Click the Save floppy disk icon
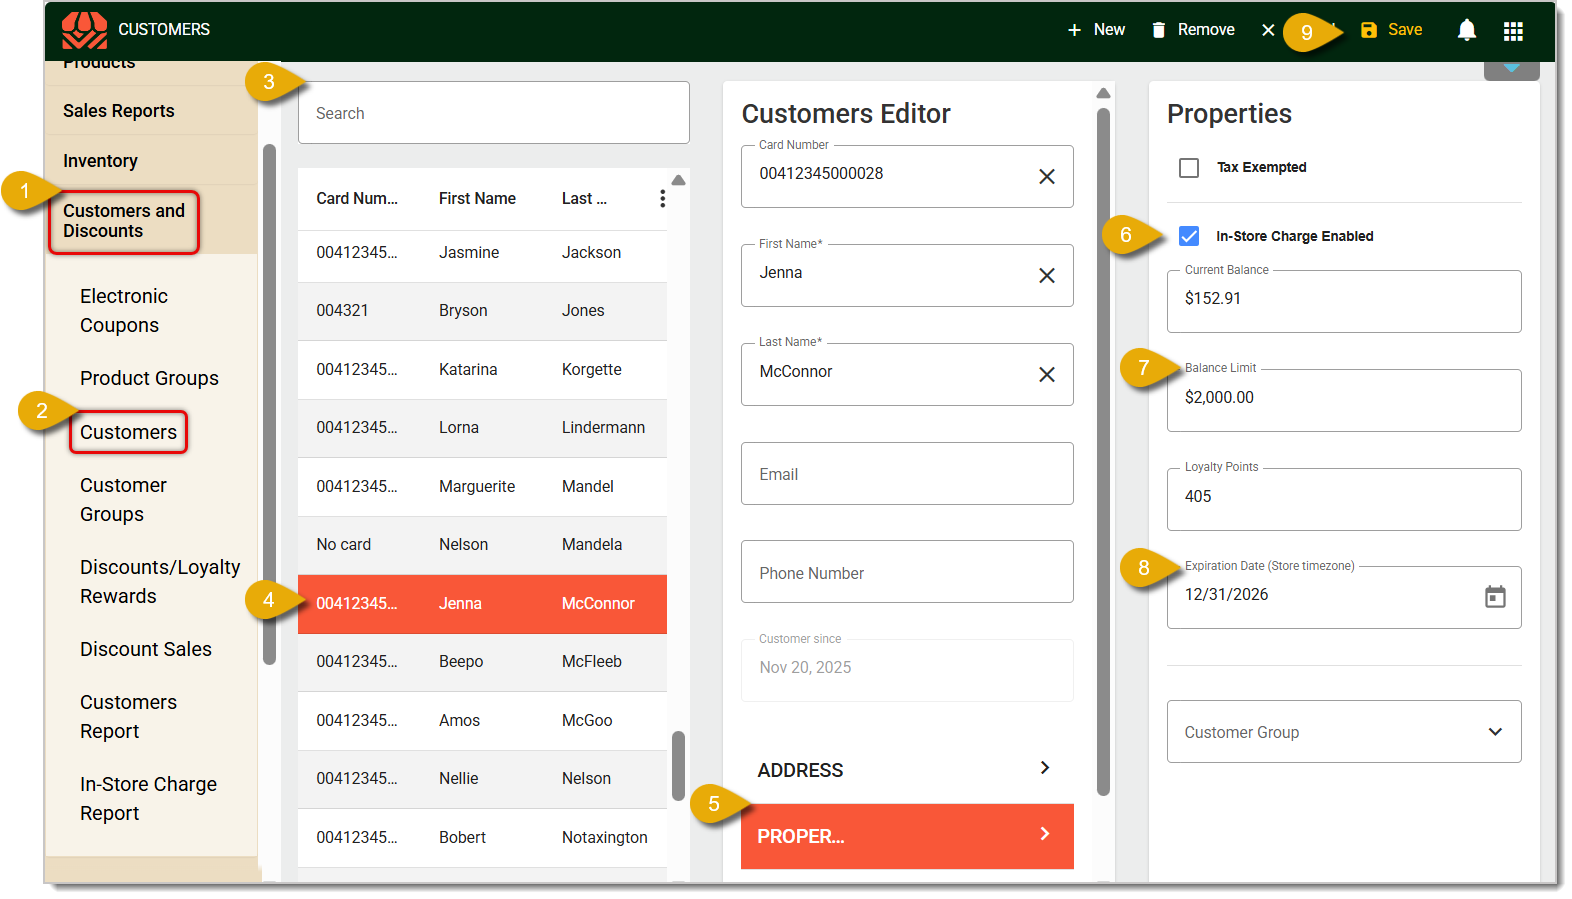The height and width of the screenshot is (899, 1572). coord(1369,30)
